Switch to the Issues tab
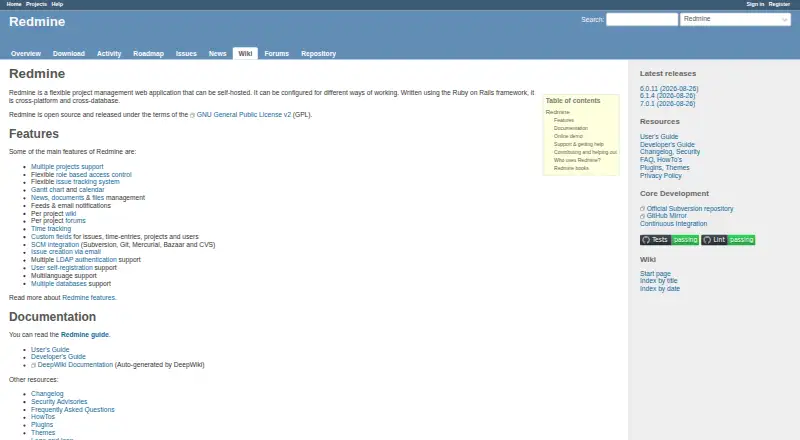800x440 pixels. pyautogui.click(x=186, y=54)
